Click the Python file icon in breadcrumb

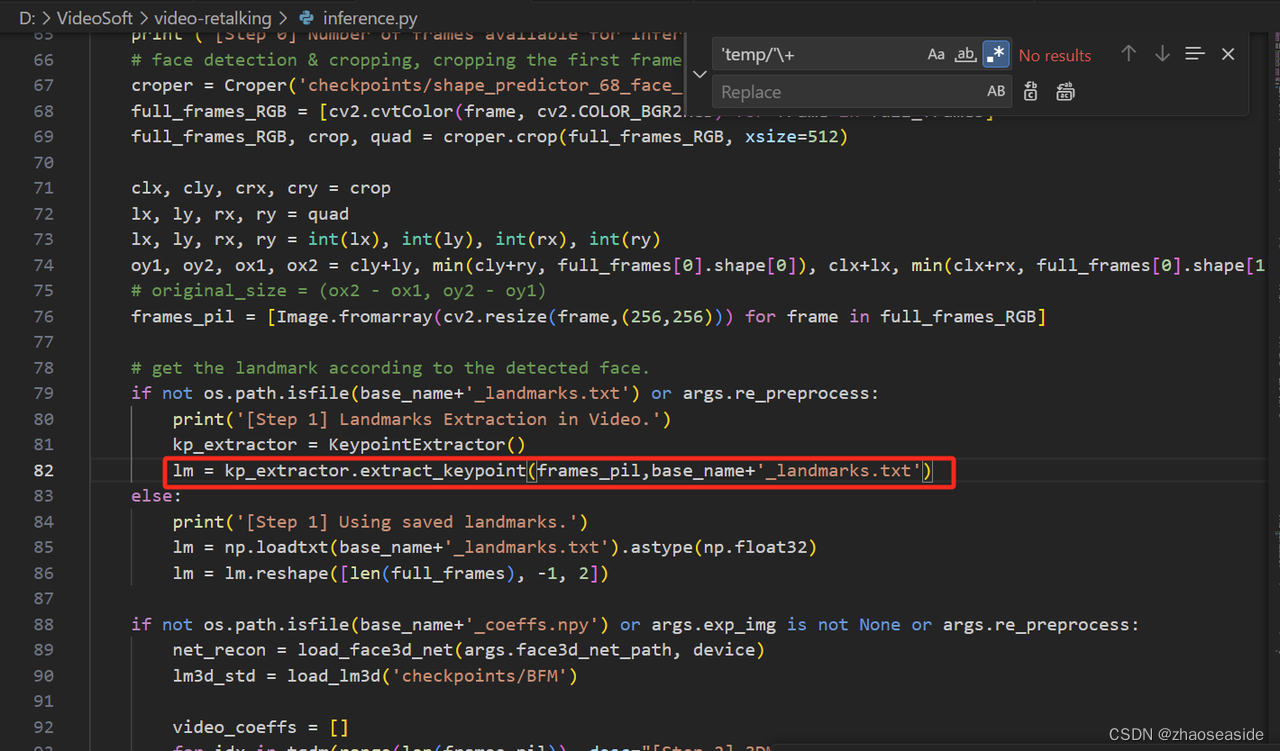coord(306,18)
